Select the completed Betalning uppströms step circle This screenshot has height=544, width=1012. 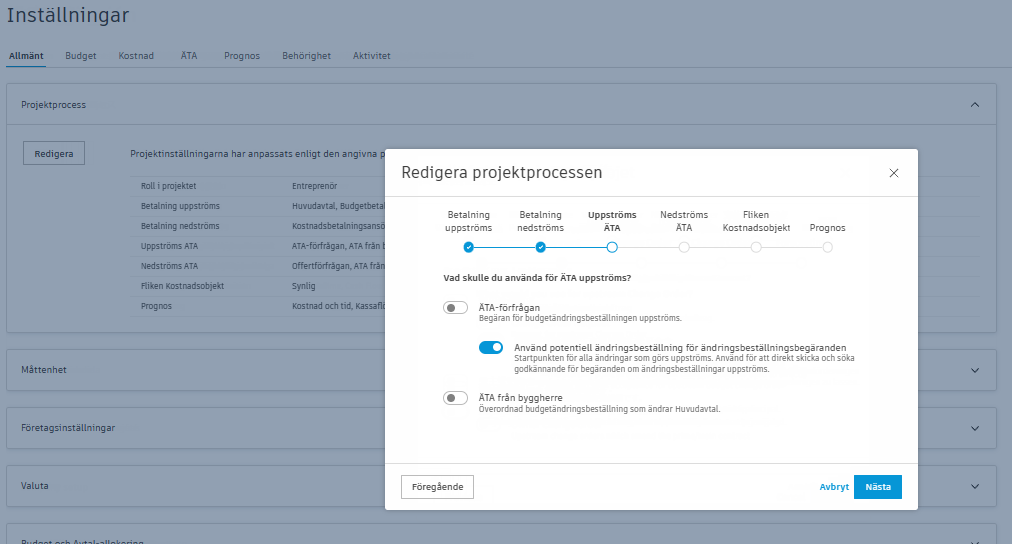coord(469,247)
